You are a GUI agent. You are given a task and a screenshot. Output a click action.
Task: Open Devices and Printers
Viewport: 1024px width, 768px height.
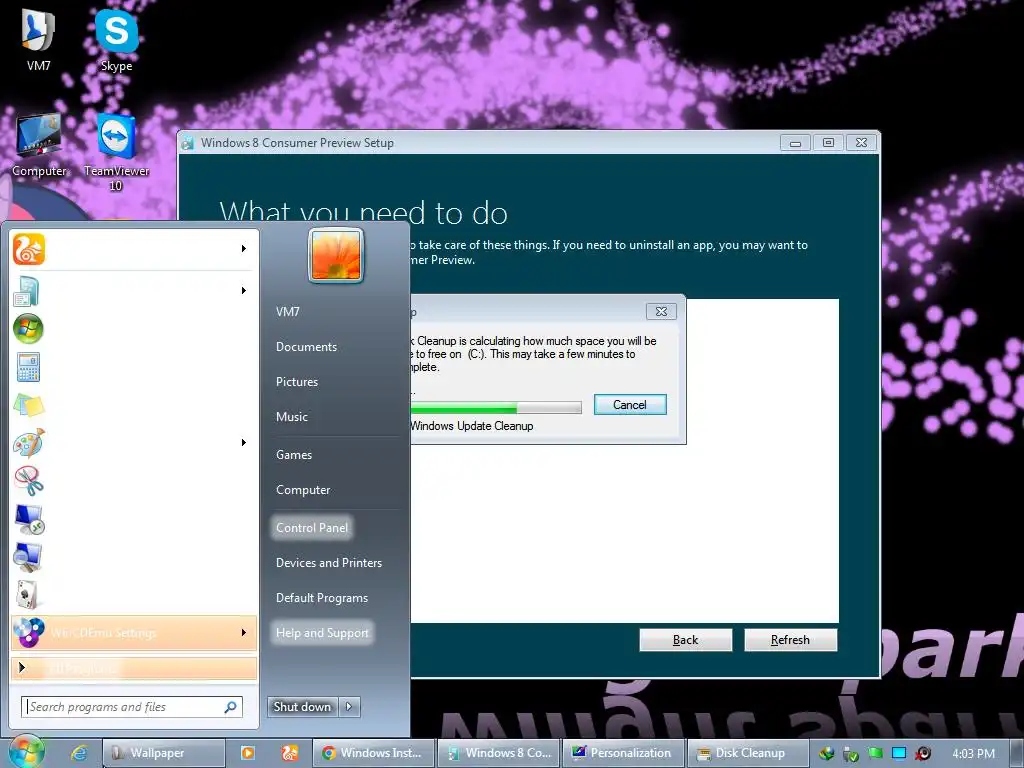[x=328, y=563]
